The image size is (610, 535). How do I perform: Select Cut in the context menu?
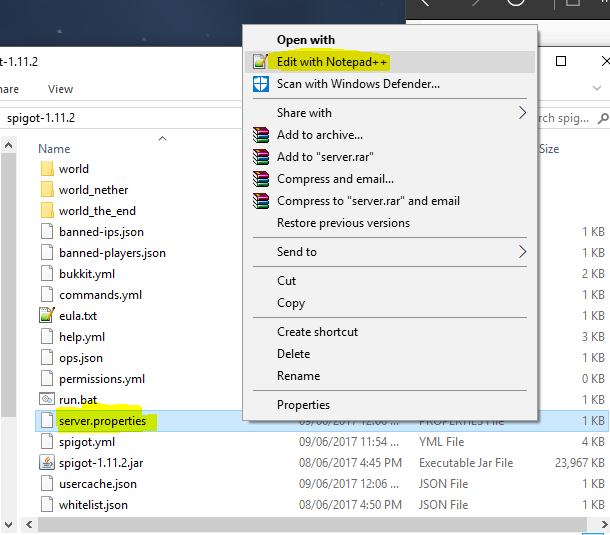click(390, 281)
